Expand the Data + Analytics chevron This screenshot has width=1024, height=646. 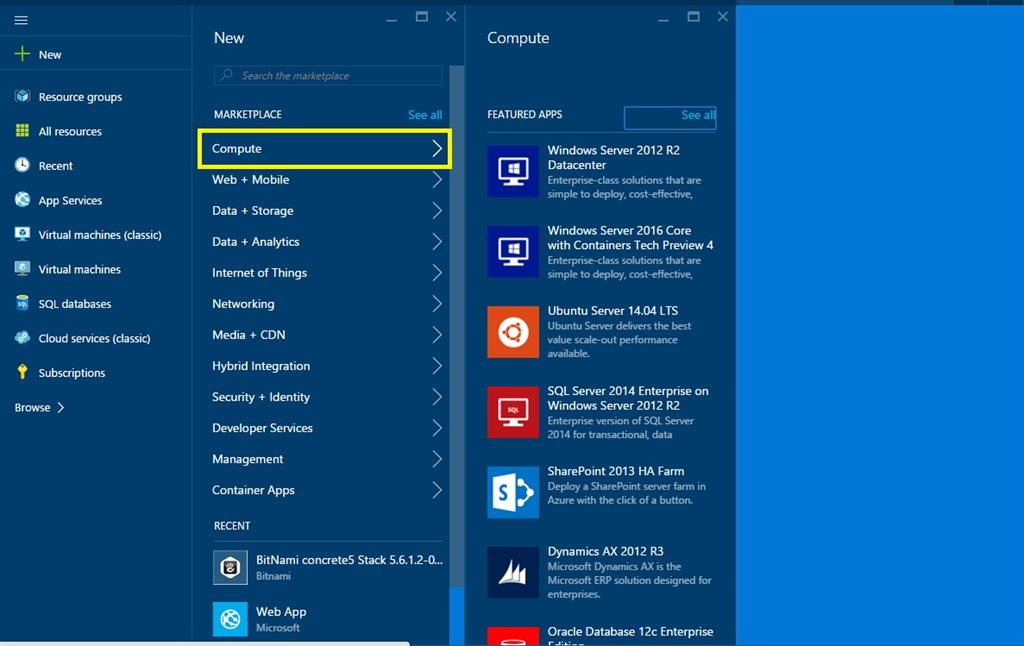pyautogui.click(x=437, y=242)
